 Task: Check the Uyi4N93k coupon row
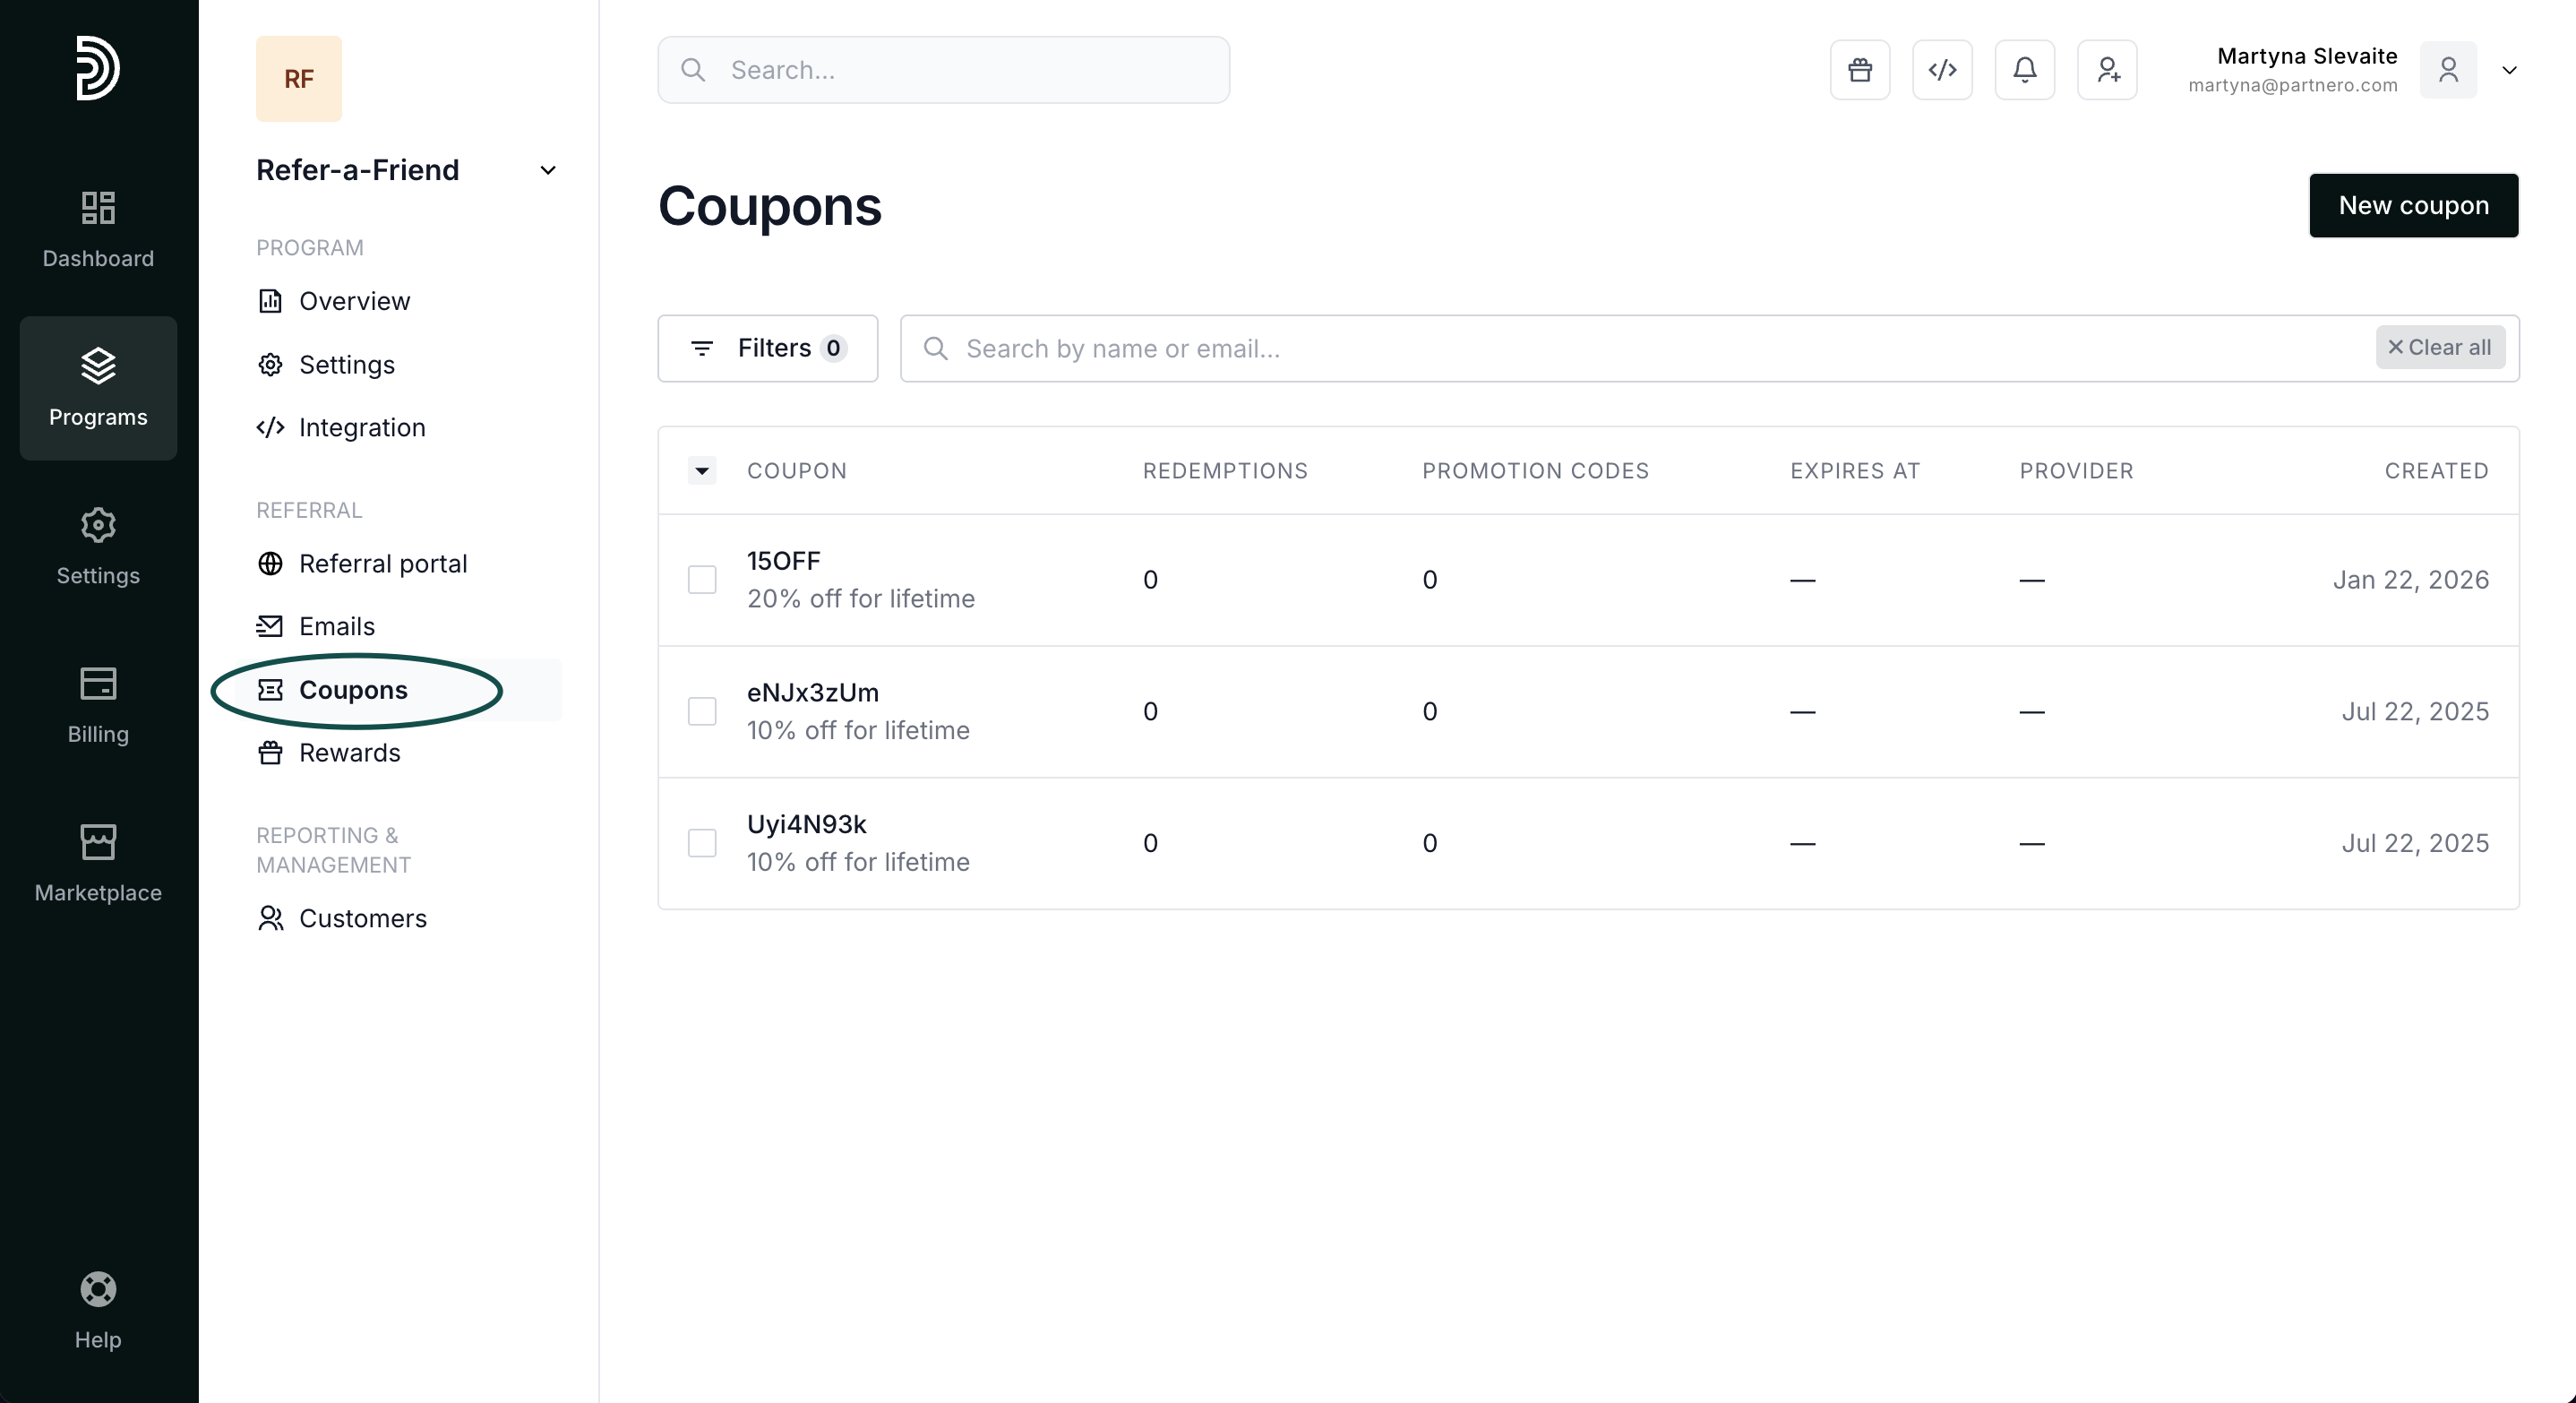click(x=702, y=843)
